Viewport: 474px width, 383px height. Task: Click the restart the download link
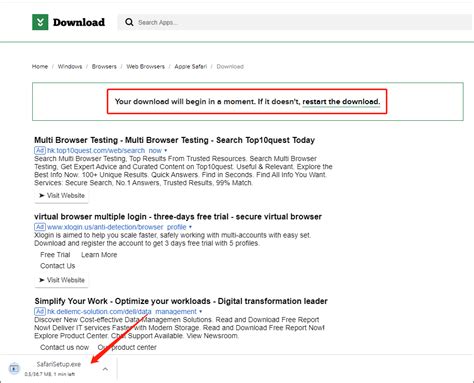341,101
